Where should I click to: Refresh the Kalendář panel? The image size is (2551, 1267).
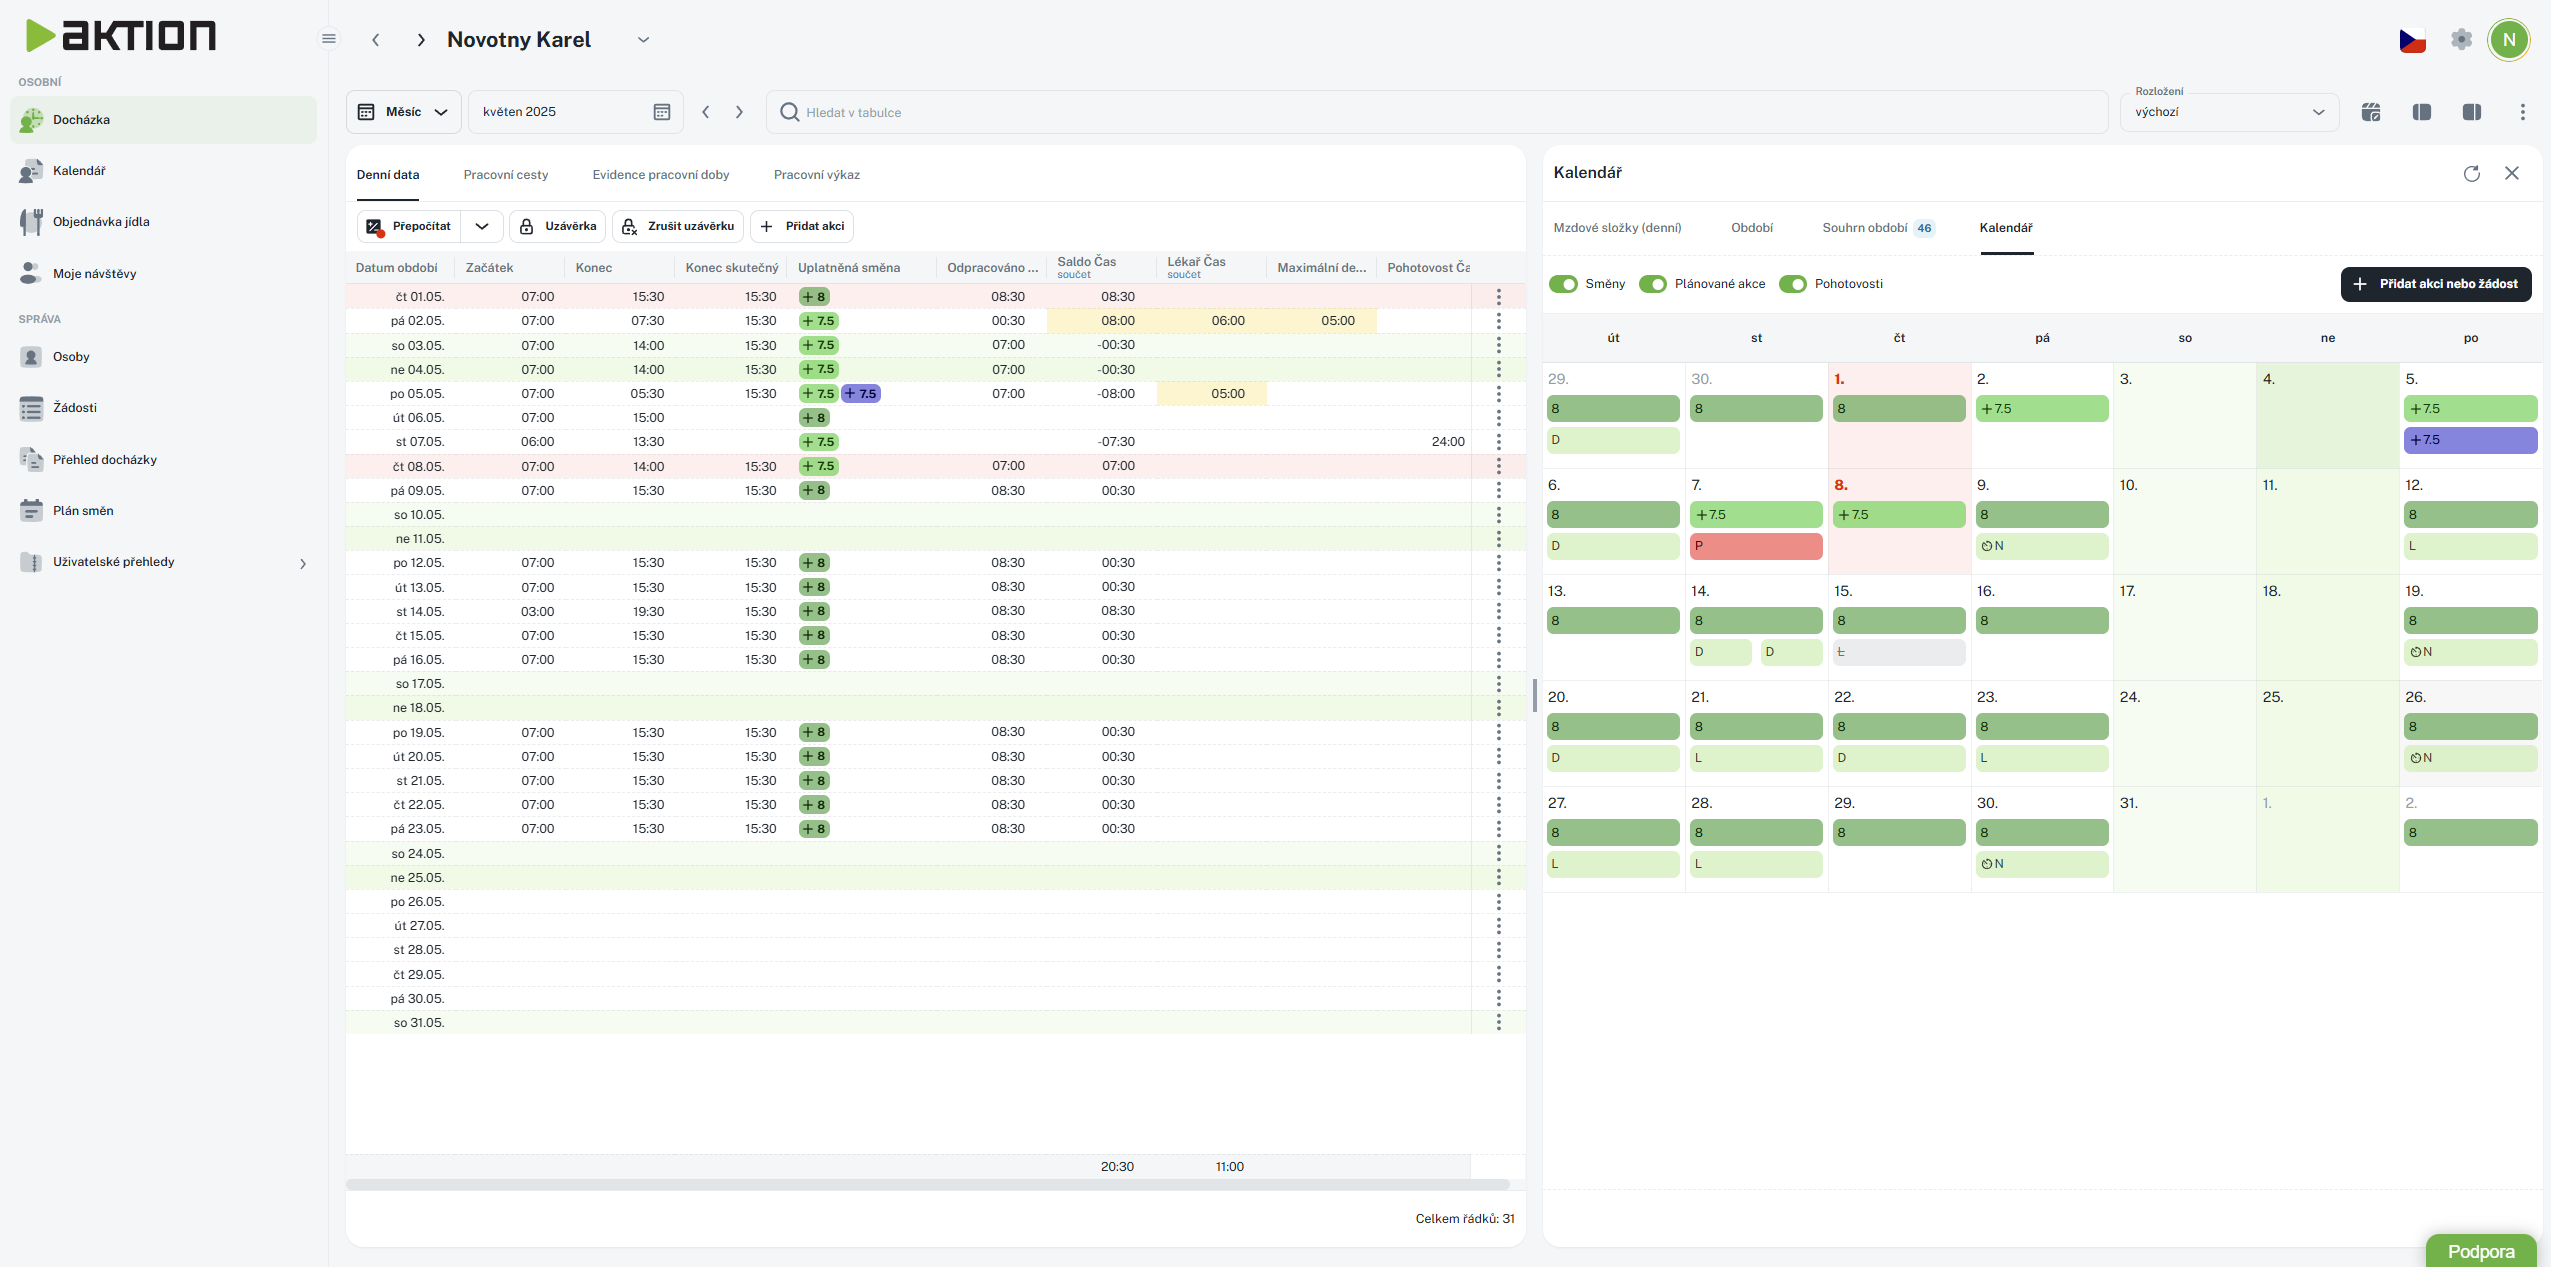click(2471, 174)
